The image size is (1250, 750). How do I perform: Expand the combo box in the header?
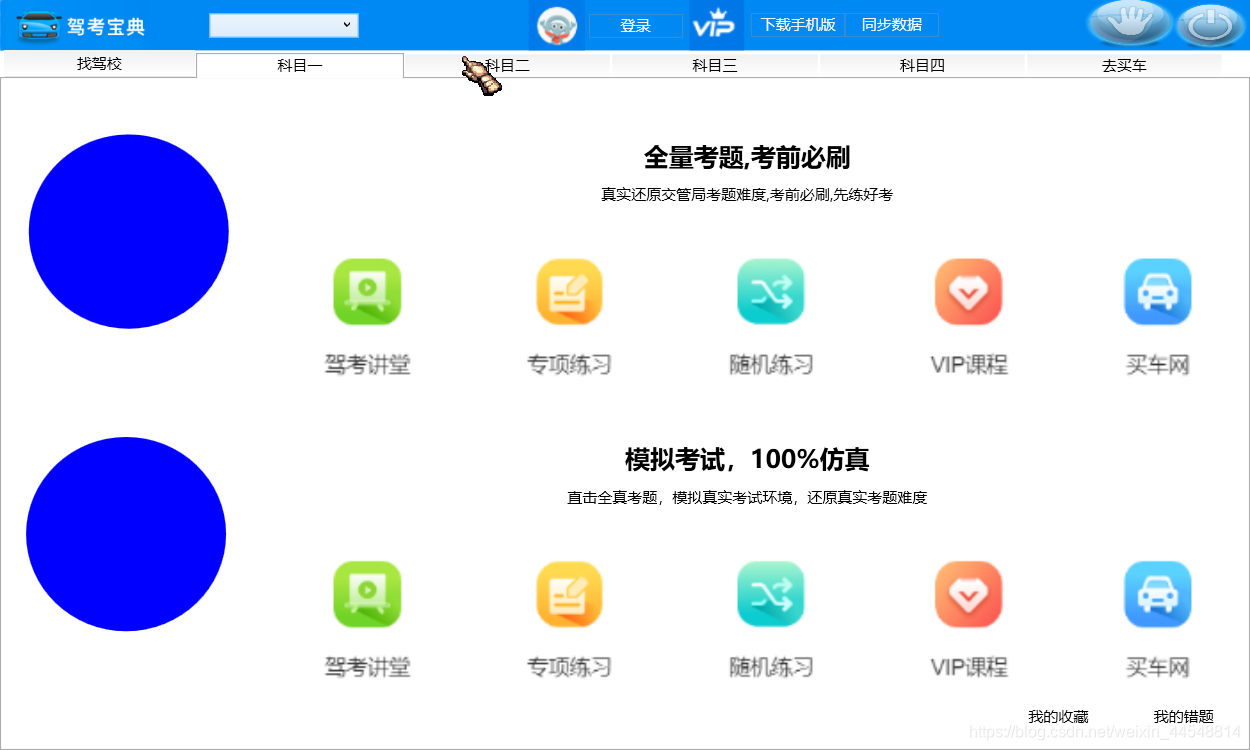click(x=284, y=25)
